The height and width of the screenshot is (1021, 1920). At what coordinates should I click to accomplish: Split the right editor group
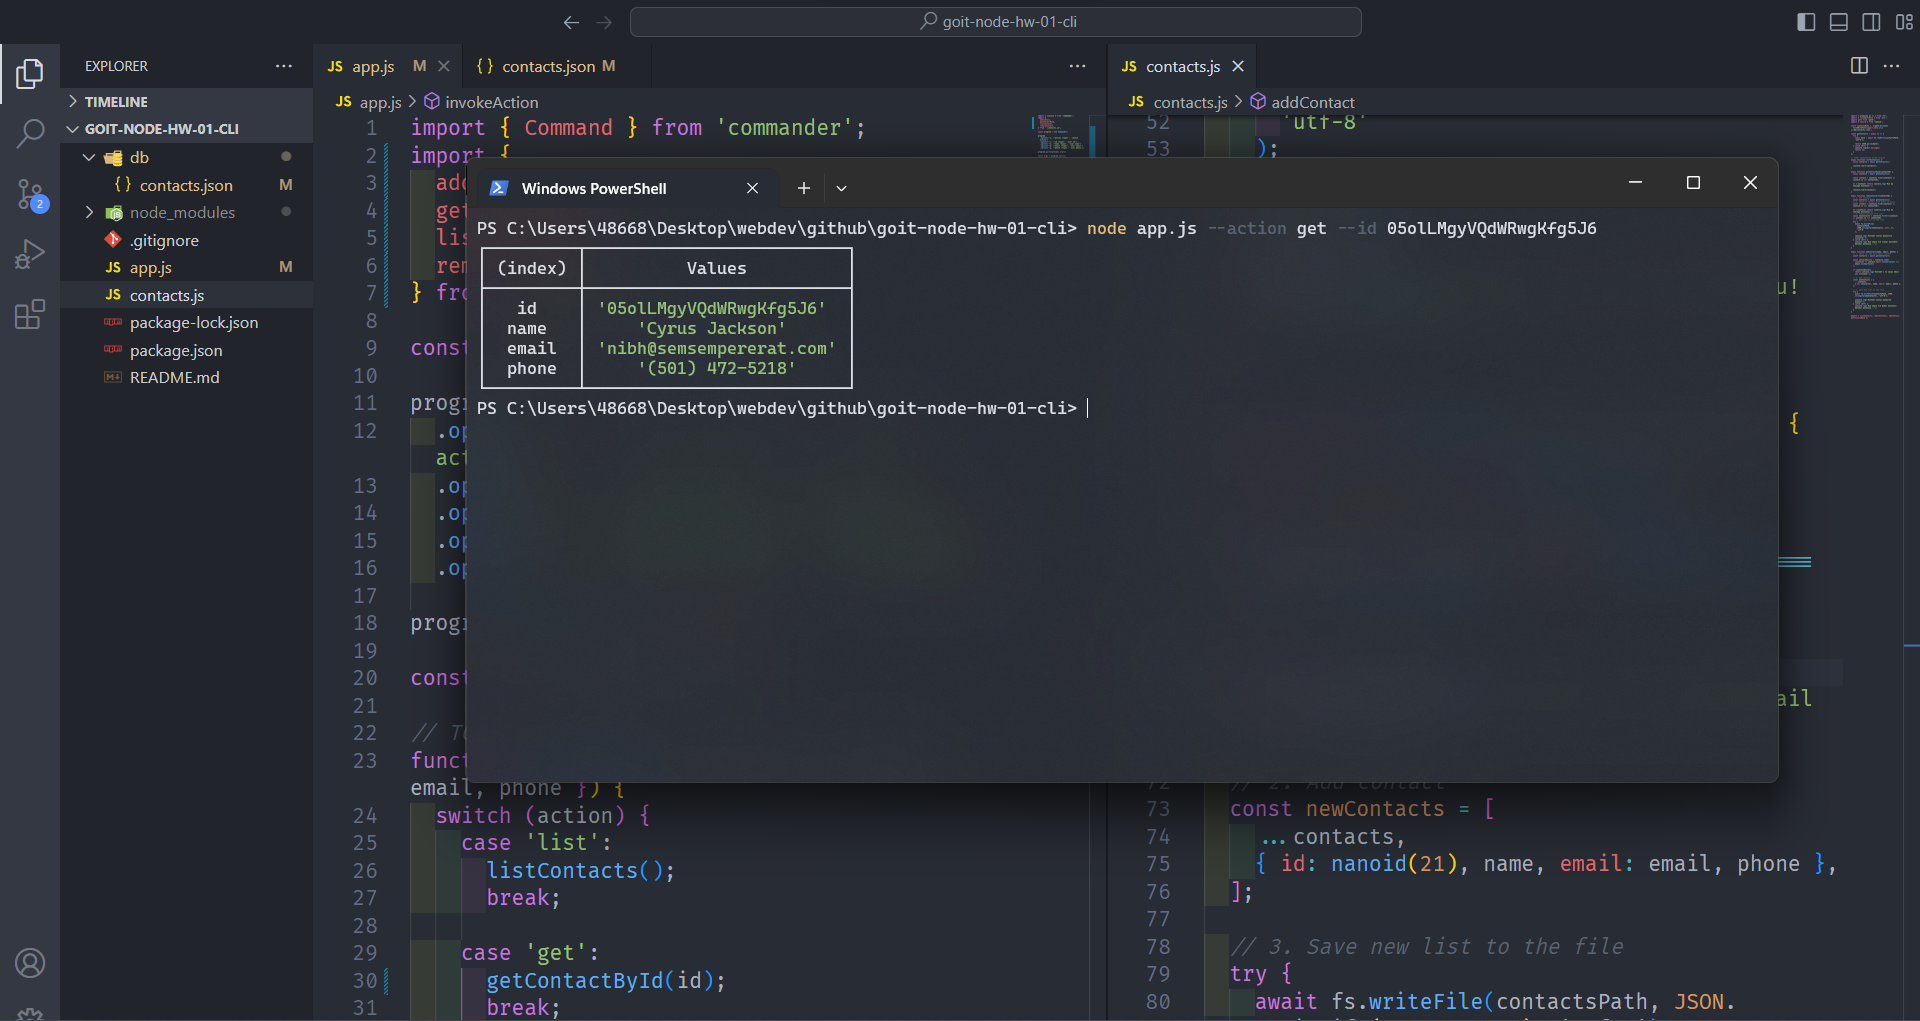1859,66
